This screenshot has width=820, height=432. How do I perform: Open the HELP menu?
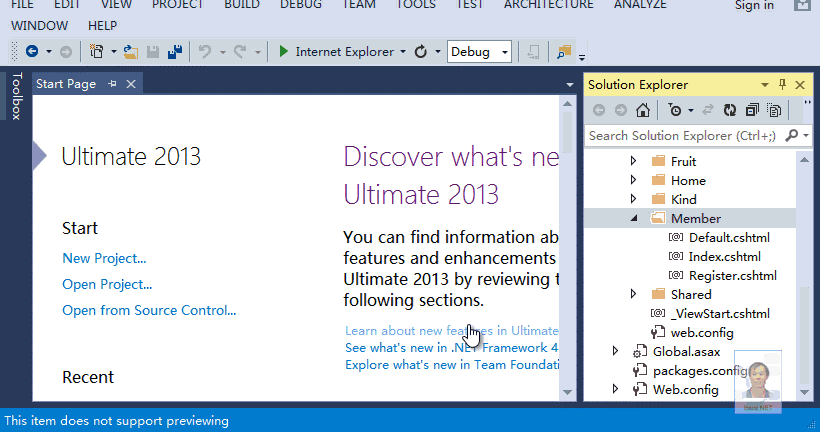[102, 26]
